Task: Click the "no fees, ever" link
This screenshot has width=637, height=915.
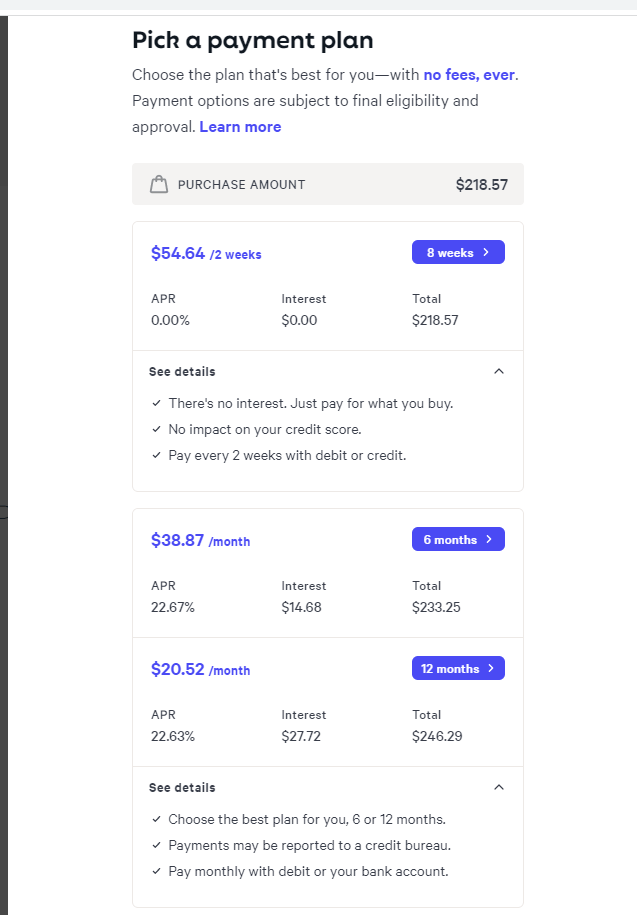Action: [x=470, y=74]
